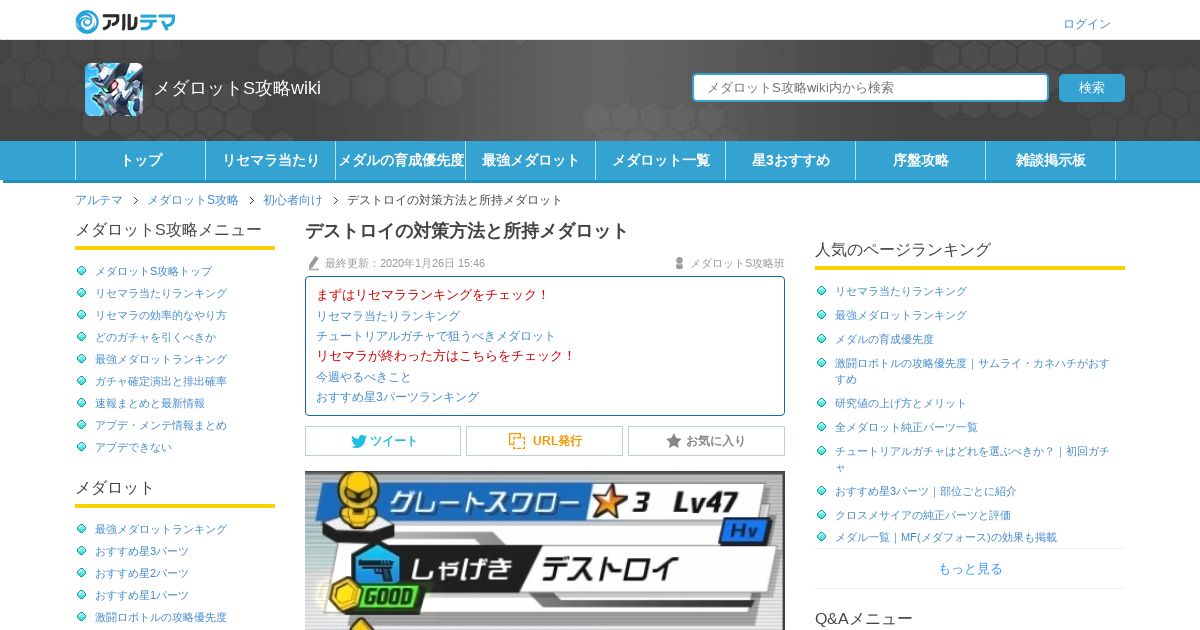Open the トップ nav tab

[141, 160]
